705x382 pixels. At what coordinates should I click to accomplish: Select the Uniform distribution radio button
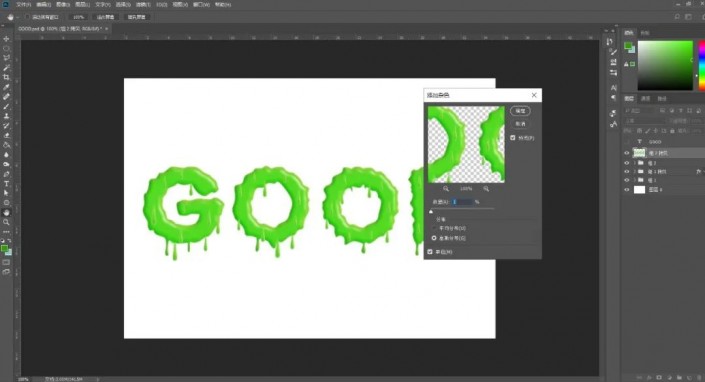pyautogui.click(x=434, y=228)
